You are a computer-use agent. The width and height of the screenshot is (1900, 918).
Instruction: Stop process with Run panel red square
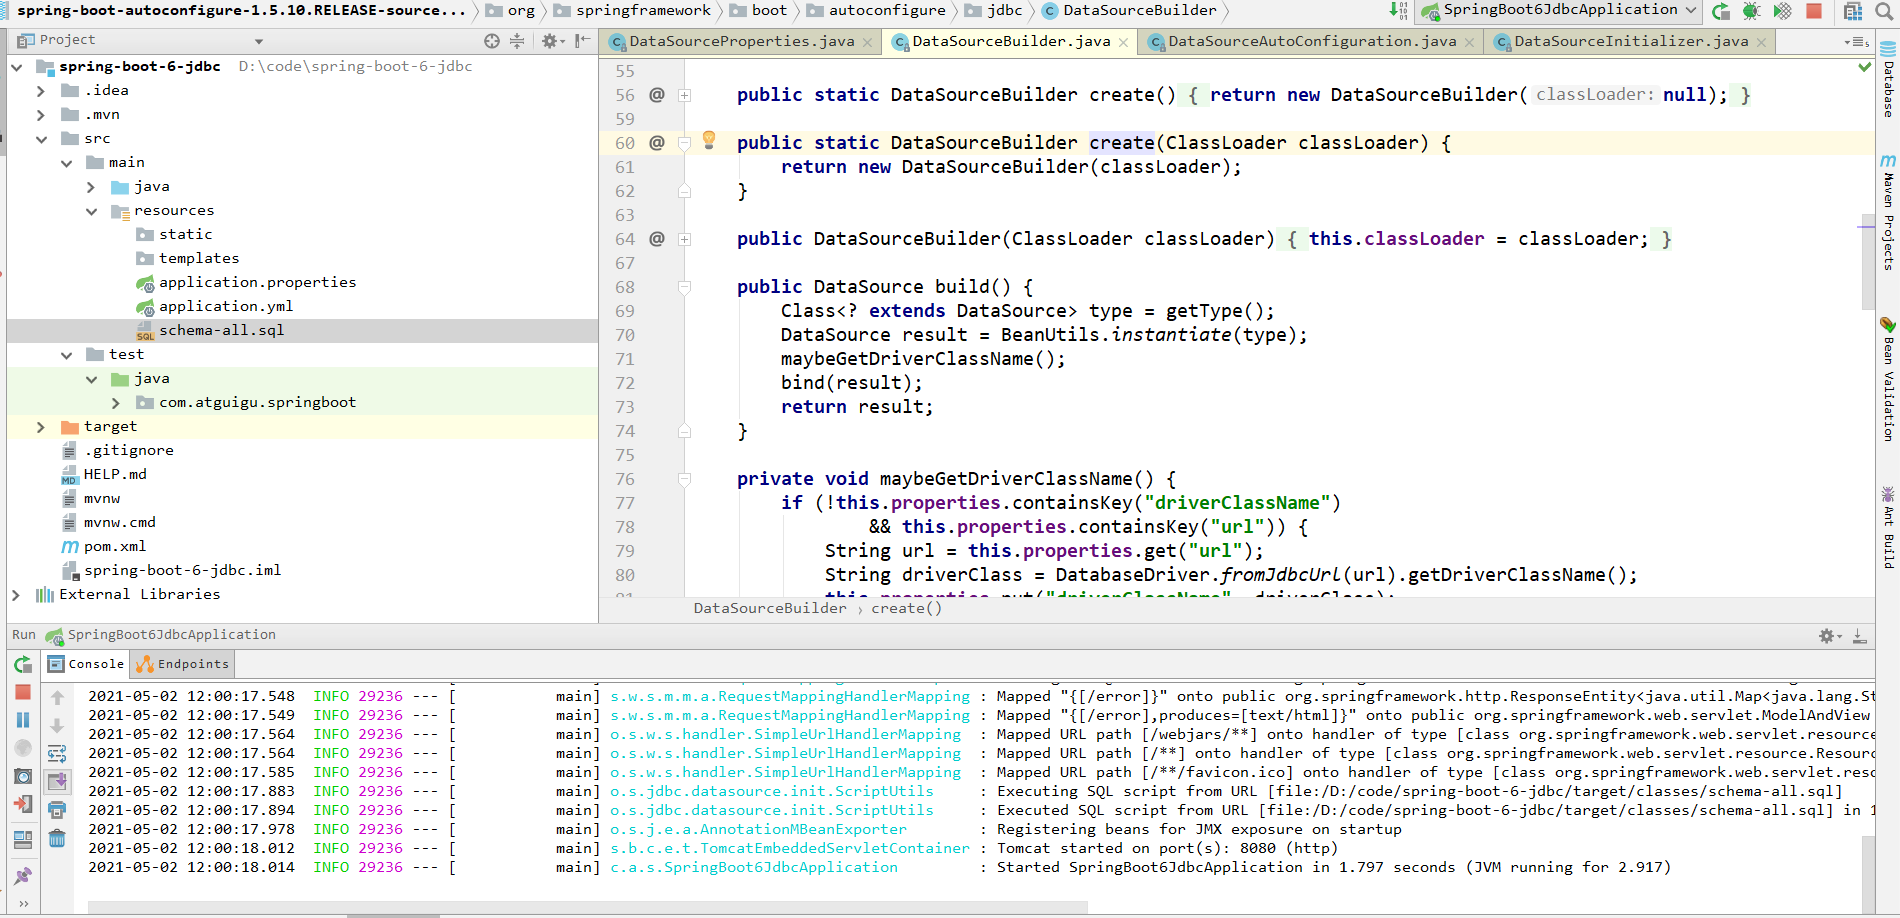[23, 692]
